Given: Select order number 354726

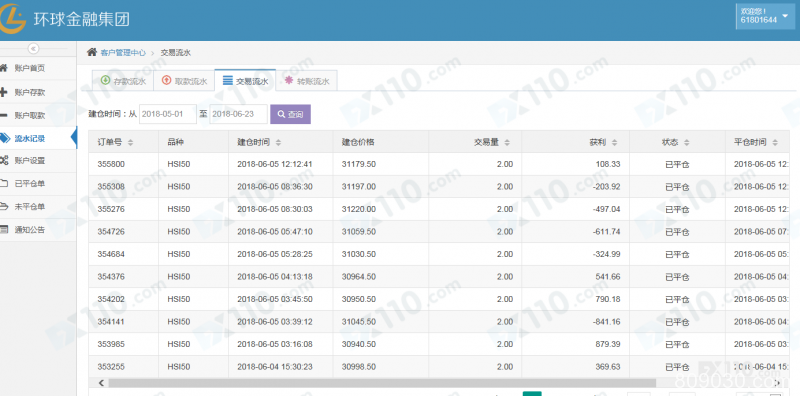Looking at the screenshot, I should pos(111,232).
